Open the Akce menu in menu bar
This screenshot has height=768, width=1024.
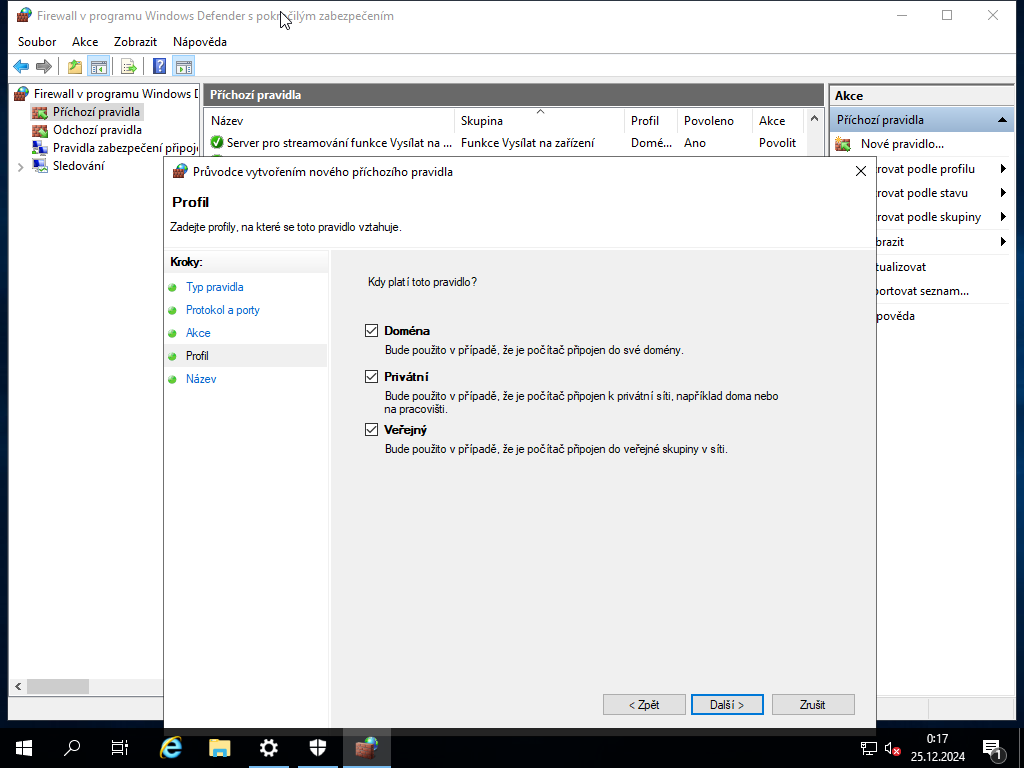tap(84, 41)
